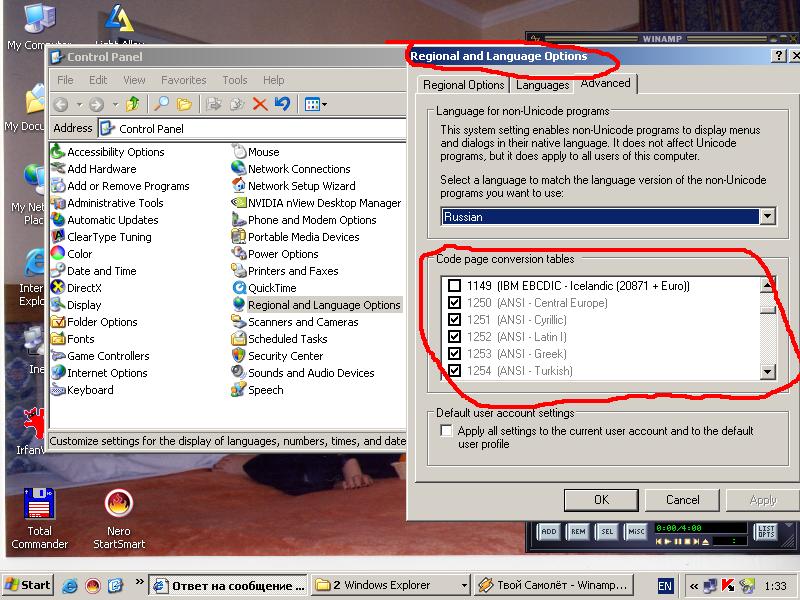Click the Start button
This screenshot has height=600, width=800.
pyautogui.click(x=28, y=585)
